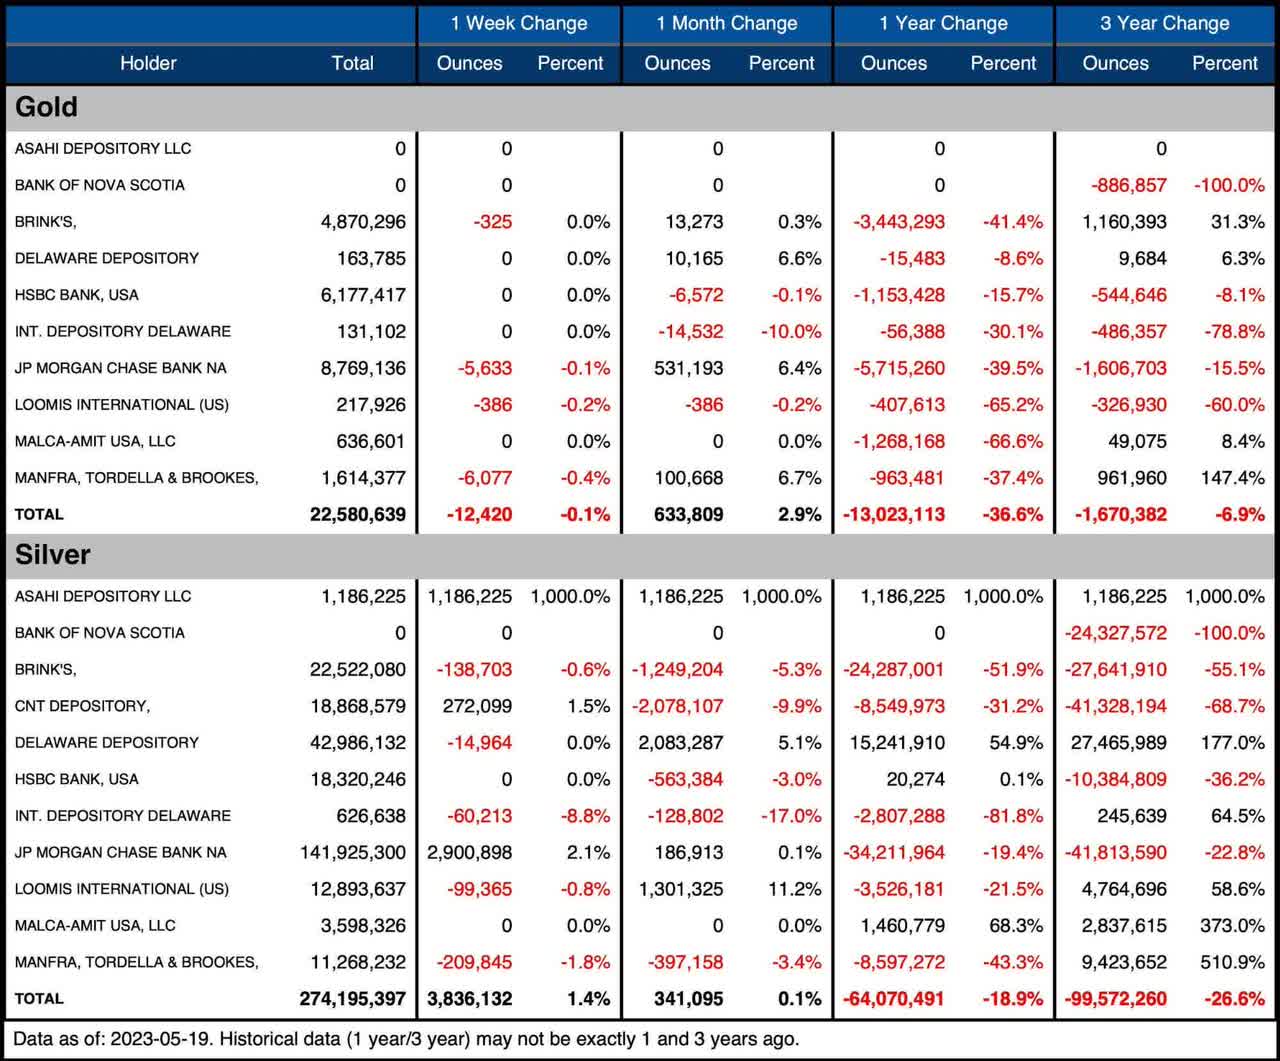The image size is (1280, 1061).
Task: Click the 1 Year Change header
Action: (x=941, y=22)
